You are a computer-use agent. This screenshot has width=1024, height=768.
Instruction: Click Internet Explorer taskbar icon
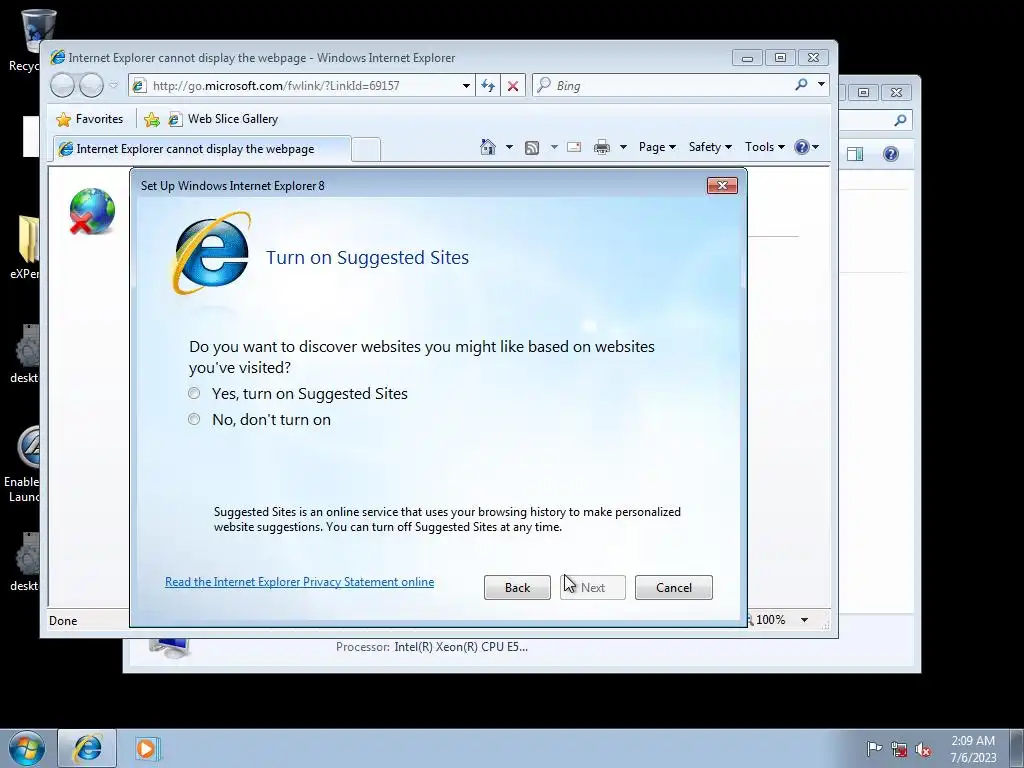point(87,748)
